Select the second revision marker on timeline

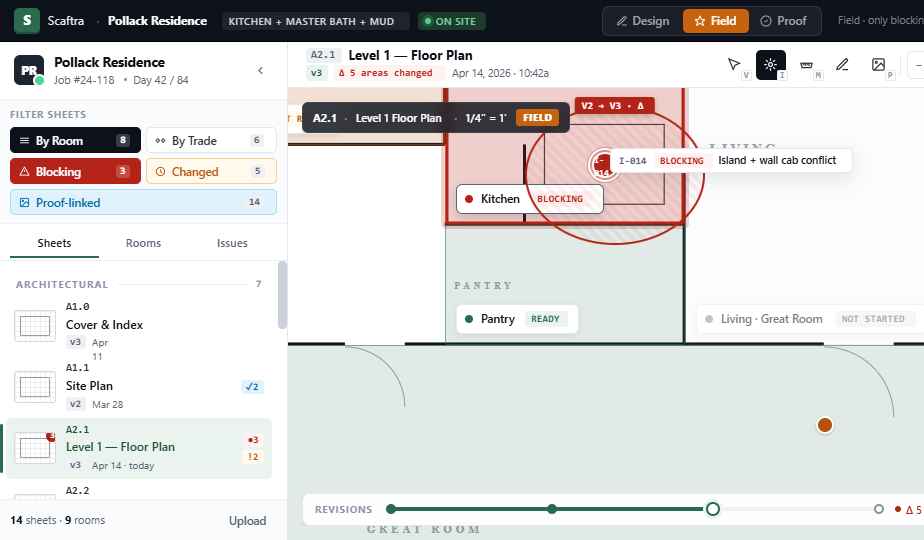click(552, 509)
